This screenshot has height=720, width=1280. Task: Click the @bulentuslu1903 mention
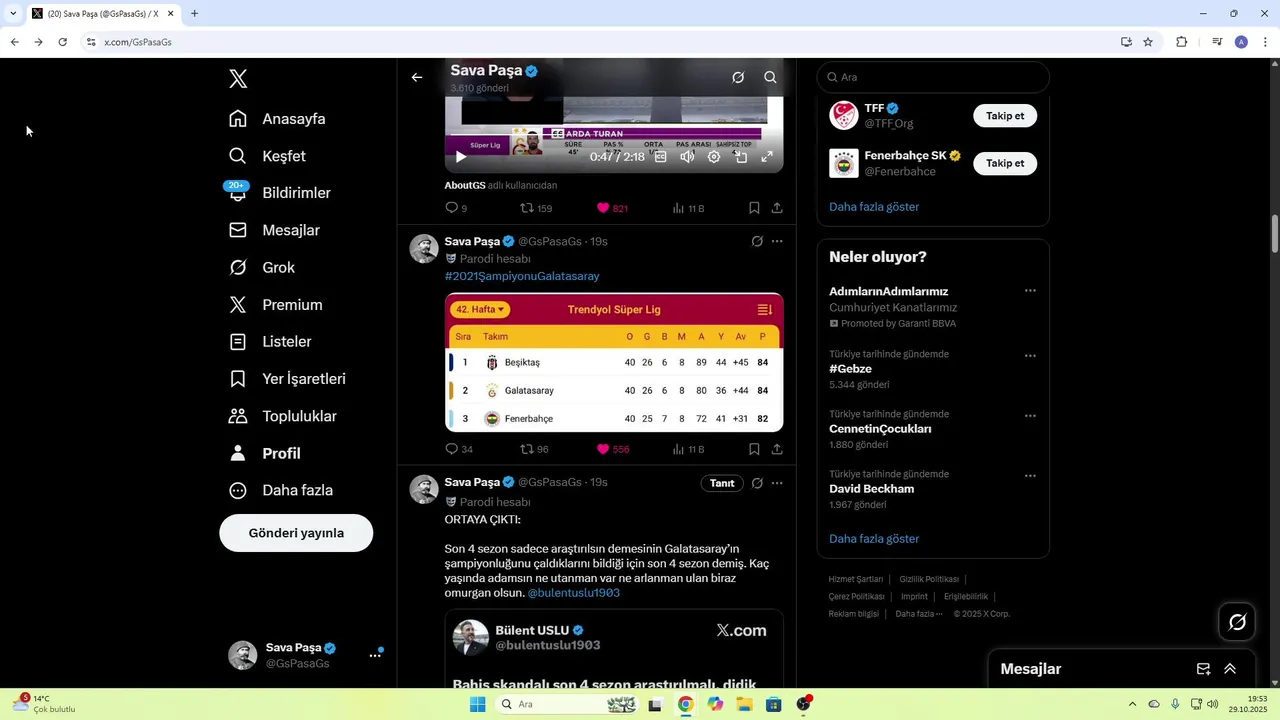(x=574, y=593)
